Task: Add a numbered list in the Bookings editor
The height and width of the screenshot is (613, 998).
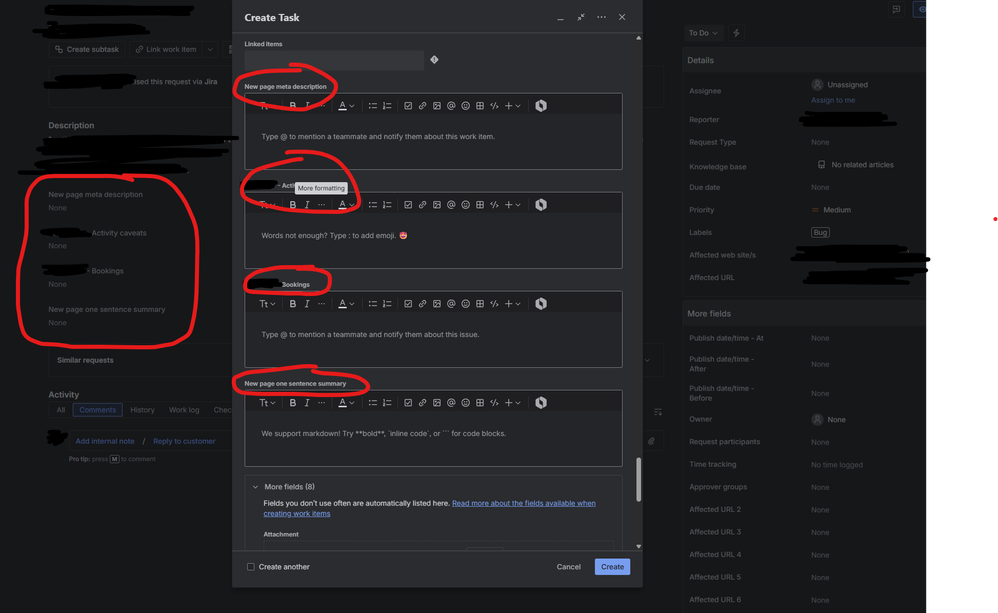Action: tap(387, 303)
